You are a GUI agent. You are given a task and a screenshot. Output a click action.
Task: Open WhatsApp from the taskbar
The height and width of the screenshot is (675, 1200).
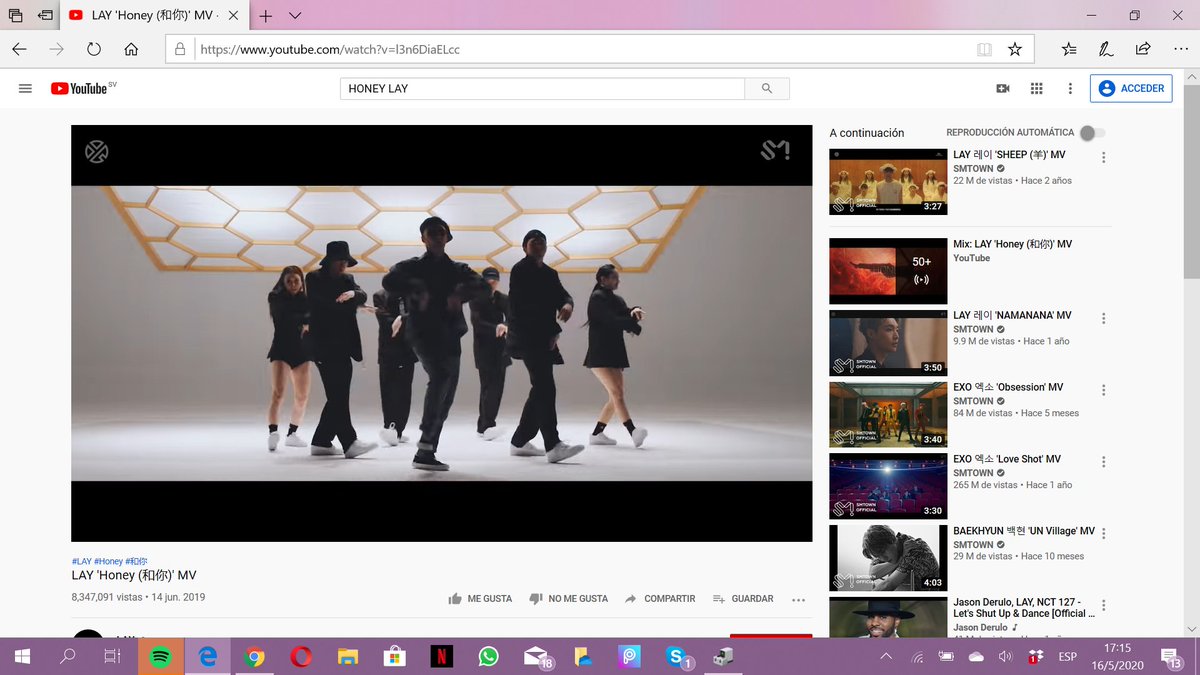point(488,656)
